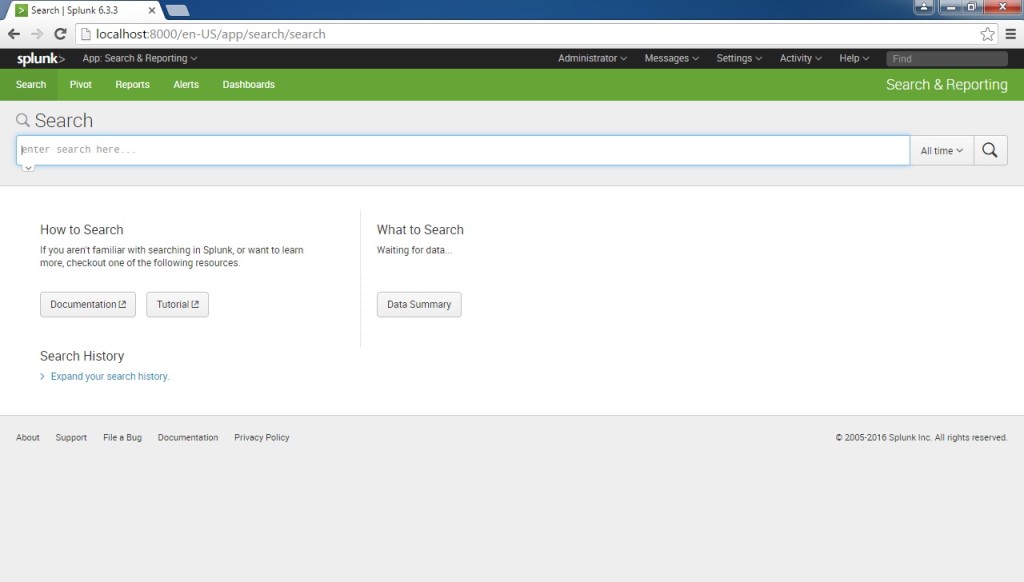1024x582 pixels.
Task: Open the App: Search & Reporting dropdown
Action: click(140, 58)
